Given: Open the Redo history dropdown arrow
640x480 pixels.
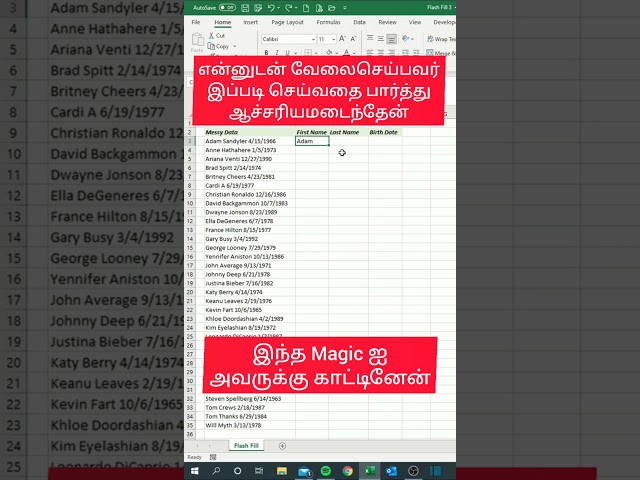Looking at the screenshot, I should tap(296, 8).
